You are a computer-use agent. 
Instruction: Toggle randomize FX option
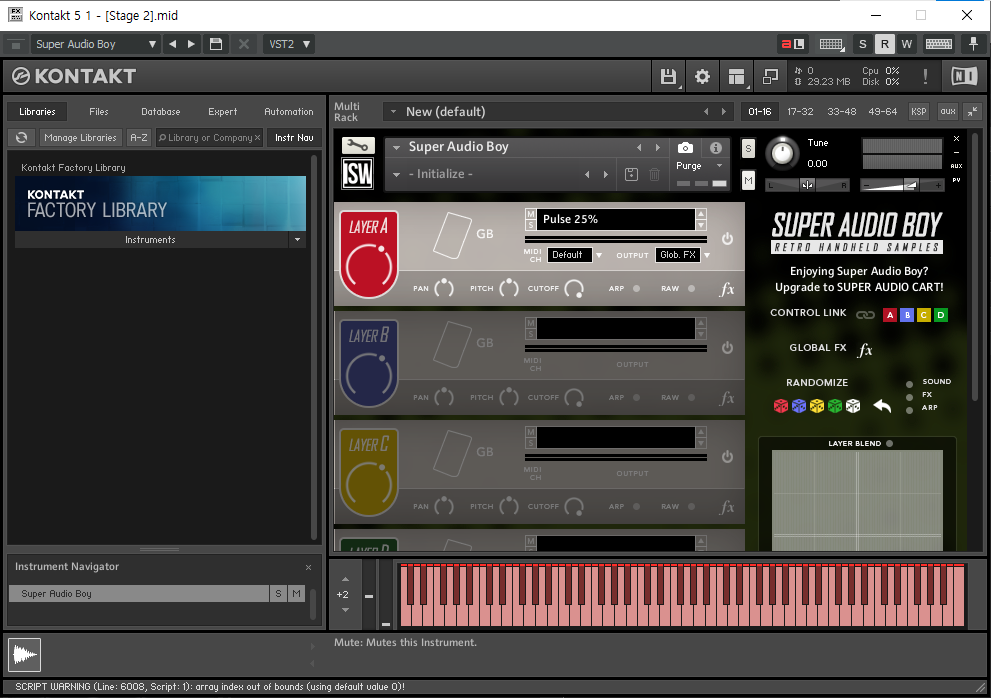(x=909, y=397)
